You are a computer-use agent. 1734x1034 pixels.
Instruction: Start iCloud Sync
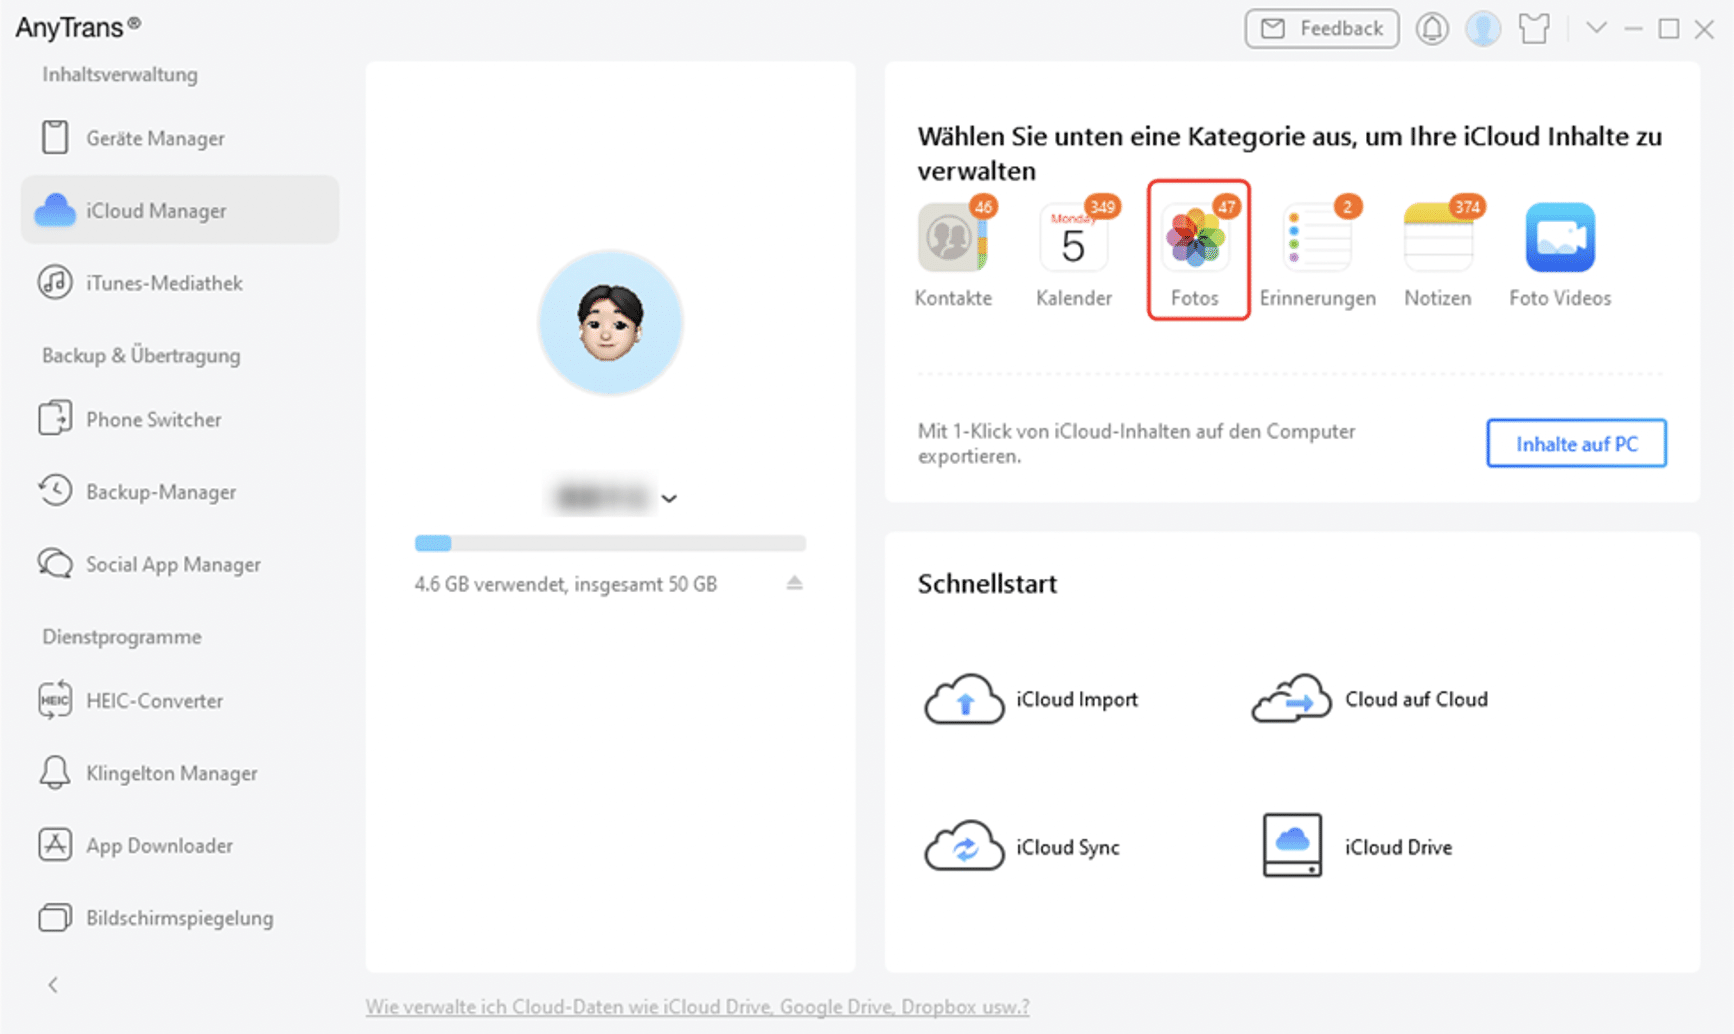tap(1022, 847)
